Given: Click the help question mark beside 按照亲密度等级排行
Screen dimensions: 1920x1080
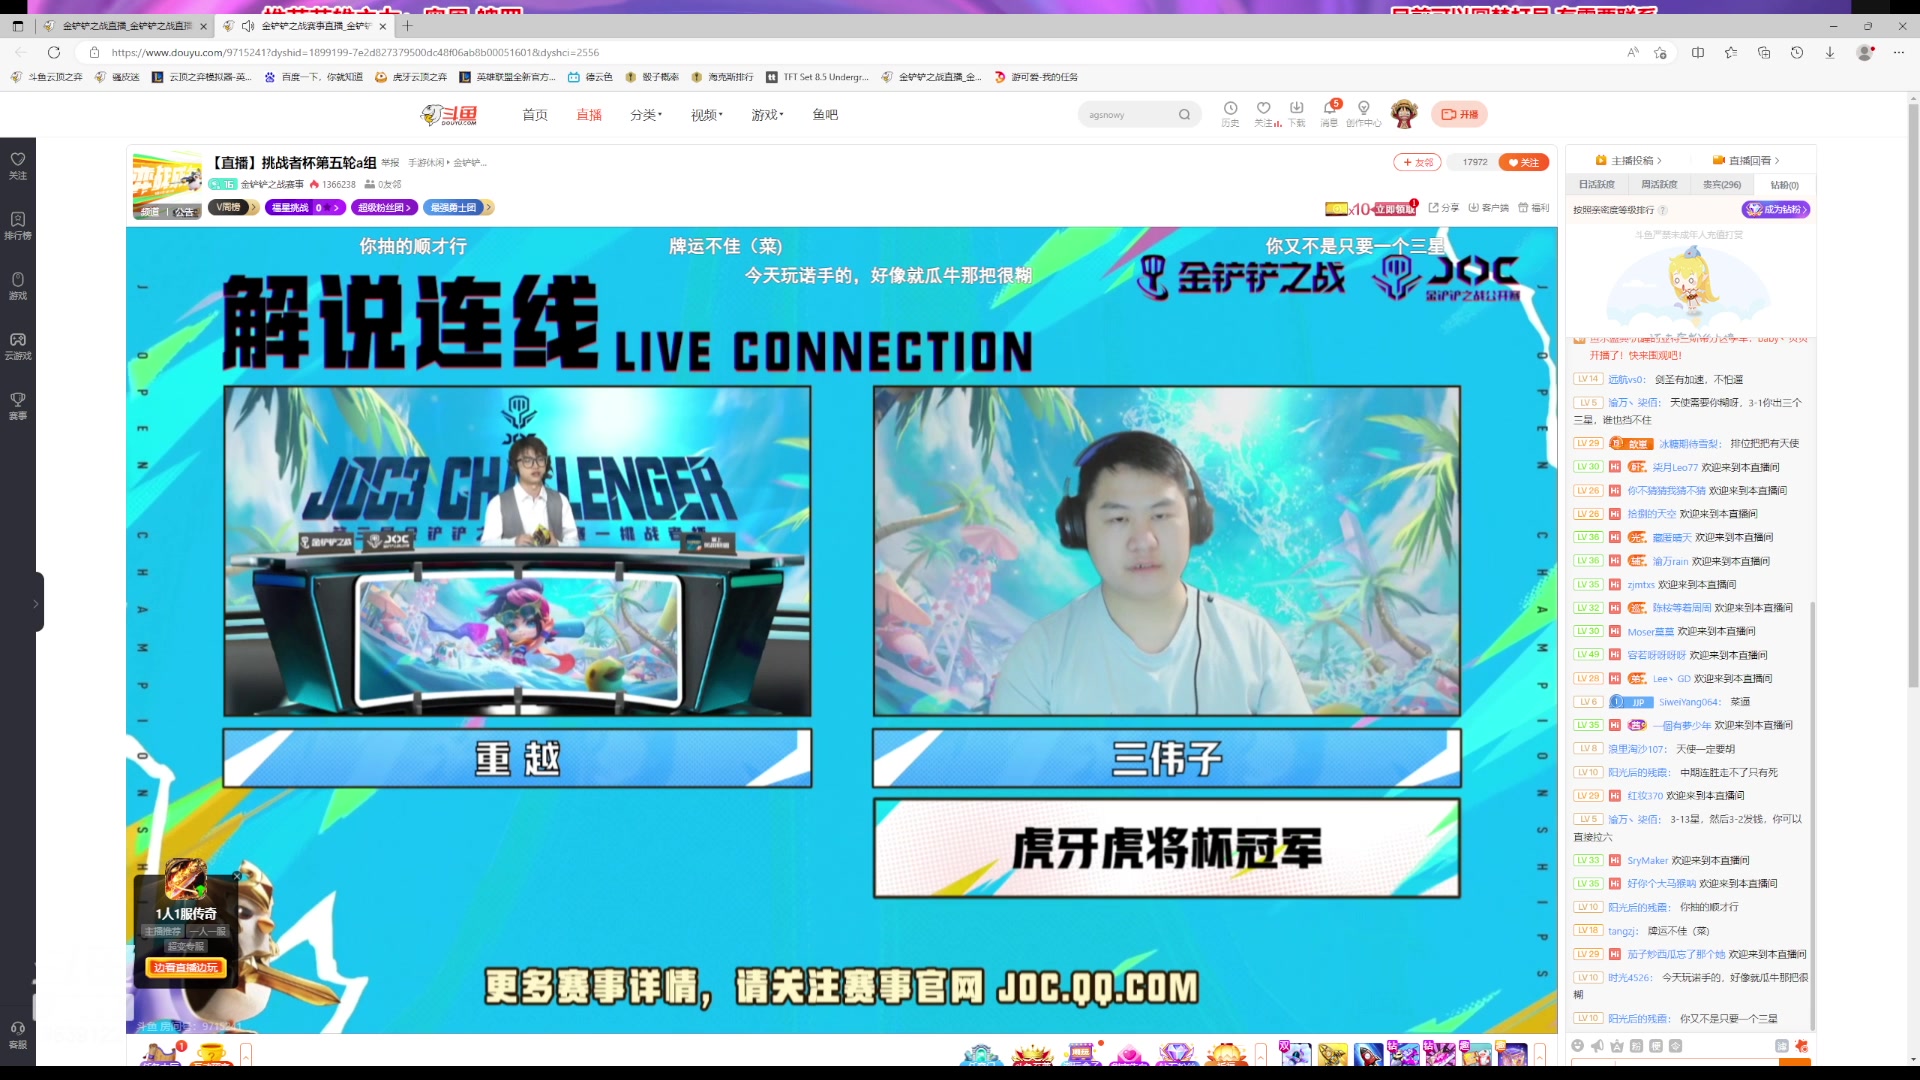Looking at the screenshot, I should click(x=1663, y=210).
